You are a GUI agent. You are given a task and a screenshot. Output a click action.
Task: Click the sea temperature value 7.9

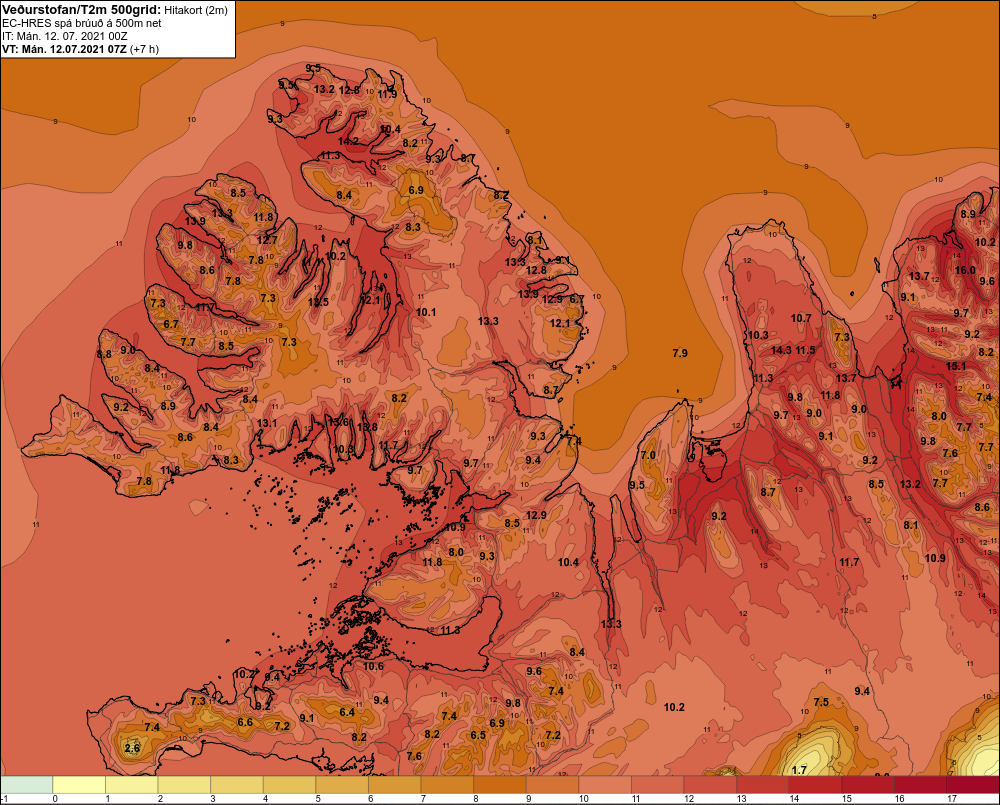[x=680, y=353]
